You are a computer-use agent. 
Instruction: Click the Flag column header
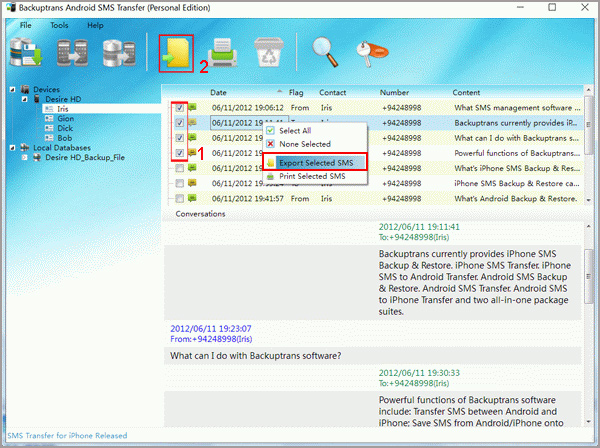(x=296, y=93)
